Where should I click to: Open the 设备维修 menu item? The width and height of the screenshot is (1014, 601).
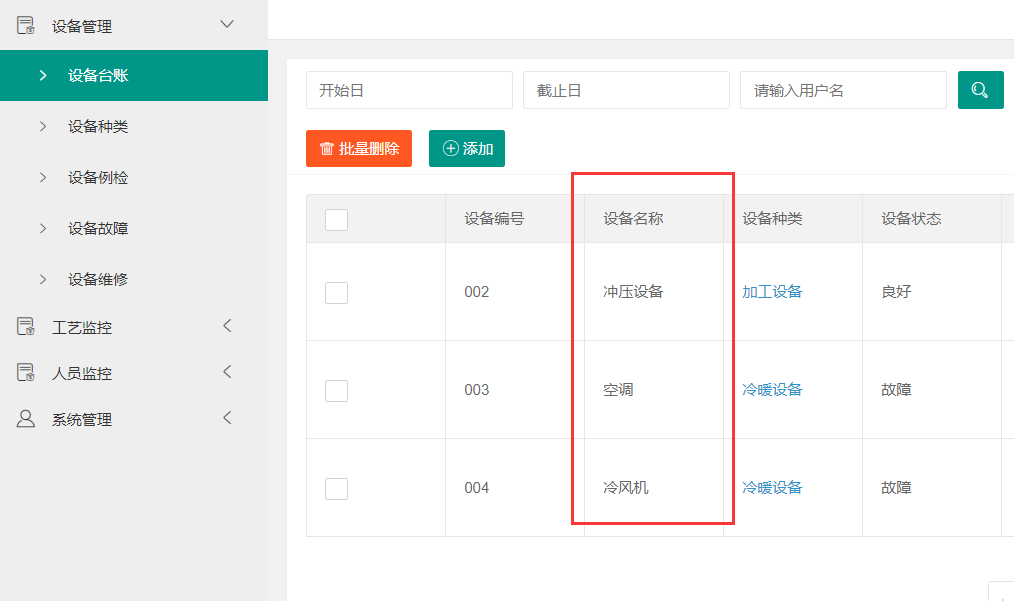134,279
